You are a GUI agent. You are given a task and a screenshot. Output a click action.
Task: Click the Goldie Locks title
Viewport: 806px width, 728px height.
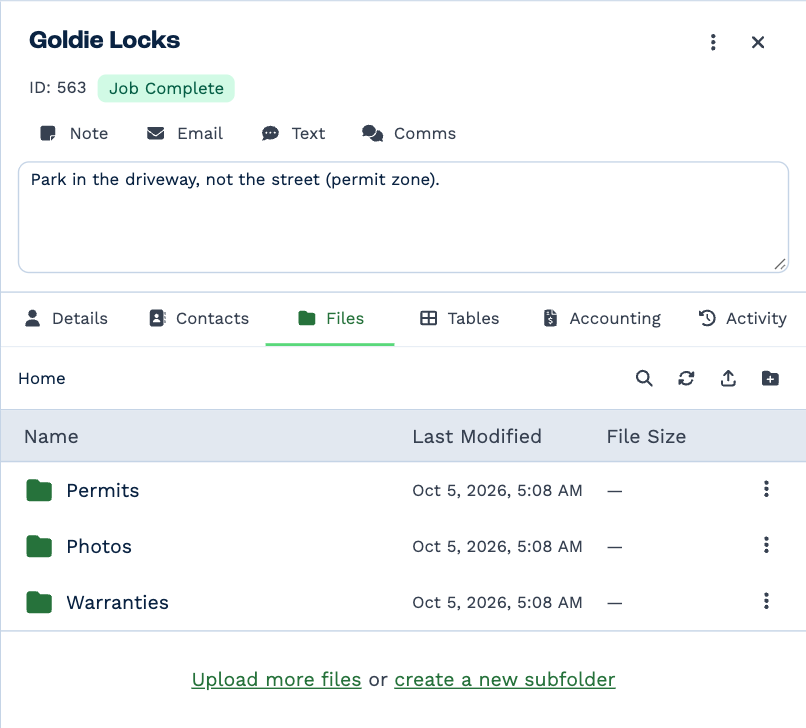click(x=104, y=40)
